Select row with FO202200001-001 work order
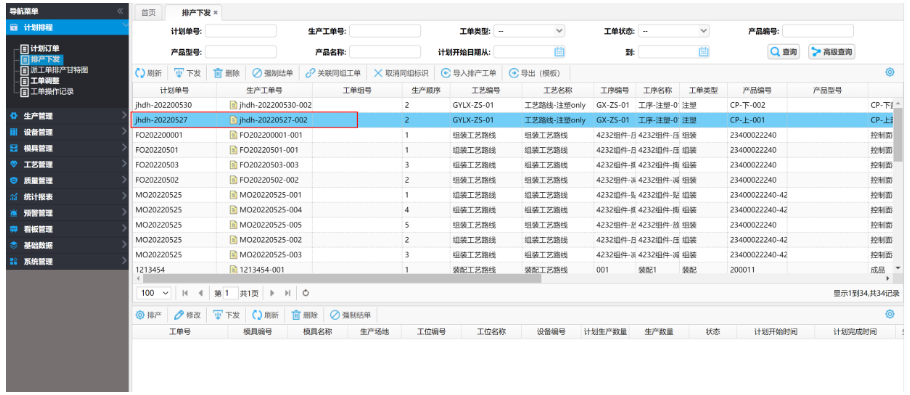Image resolution: width=910 pixels, height=395 pixels. click(513, 135)
